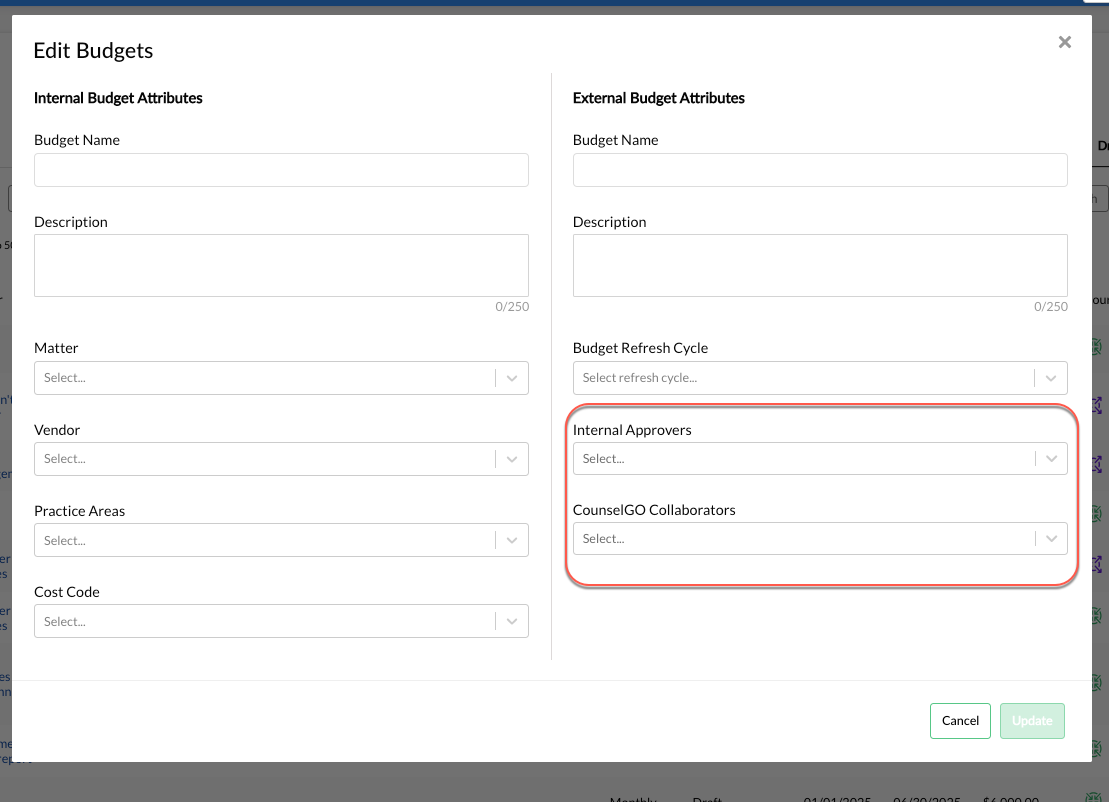This screenshot has width=1109, height=802.
Task: Click the 0/250 counter under external Description
Action: [x=1051, y=307]
